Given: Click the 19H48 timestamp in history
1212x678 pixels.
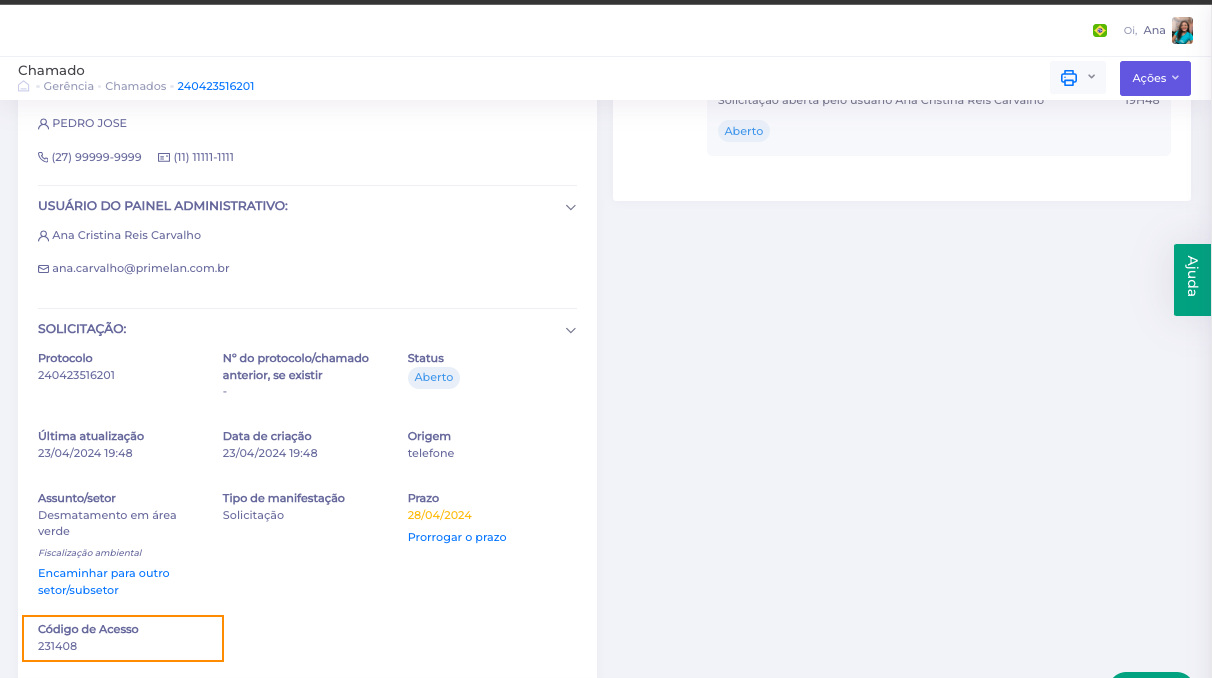Looking at the screenshot, I should (x=1141, y=101).
